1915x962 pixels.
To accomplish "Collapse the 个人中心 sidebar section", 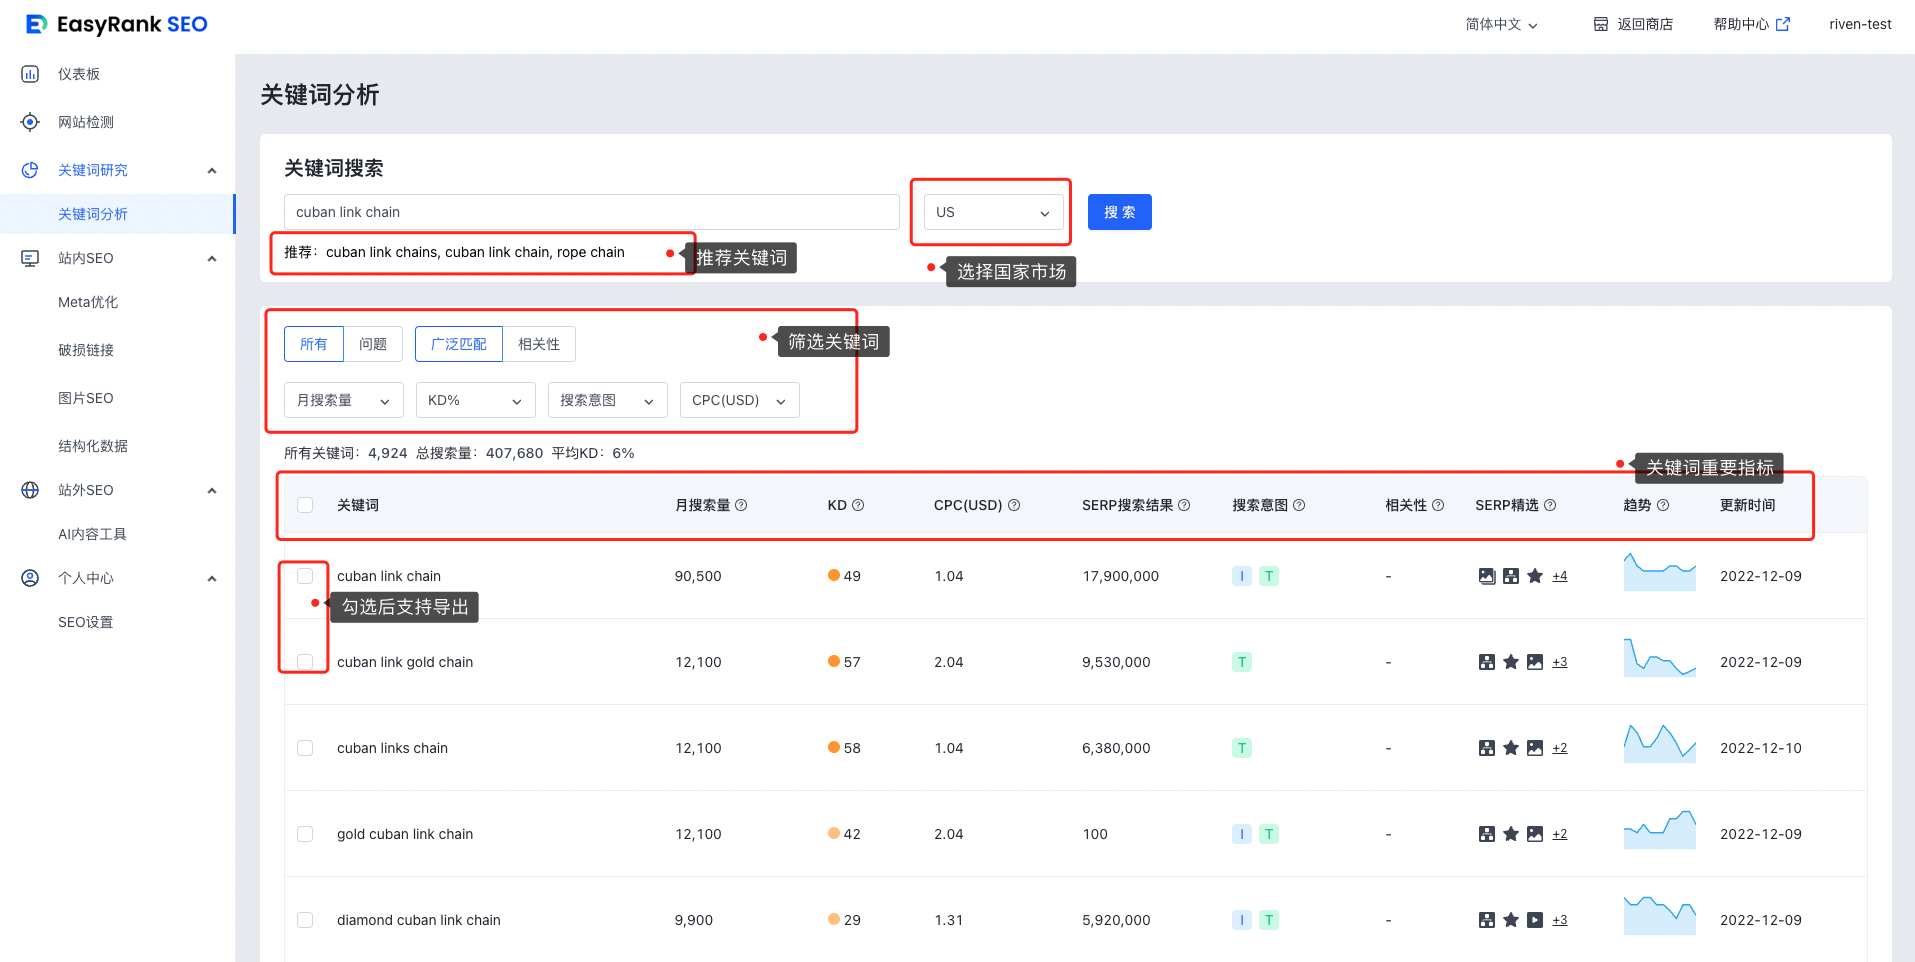I will [x=212, y=578].
